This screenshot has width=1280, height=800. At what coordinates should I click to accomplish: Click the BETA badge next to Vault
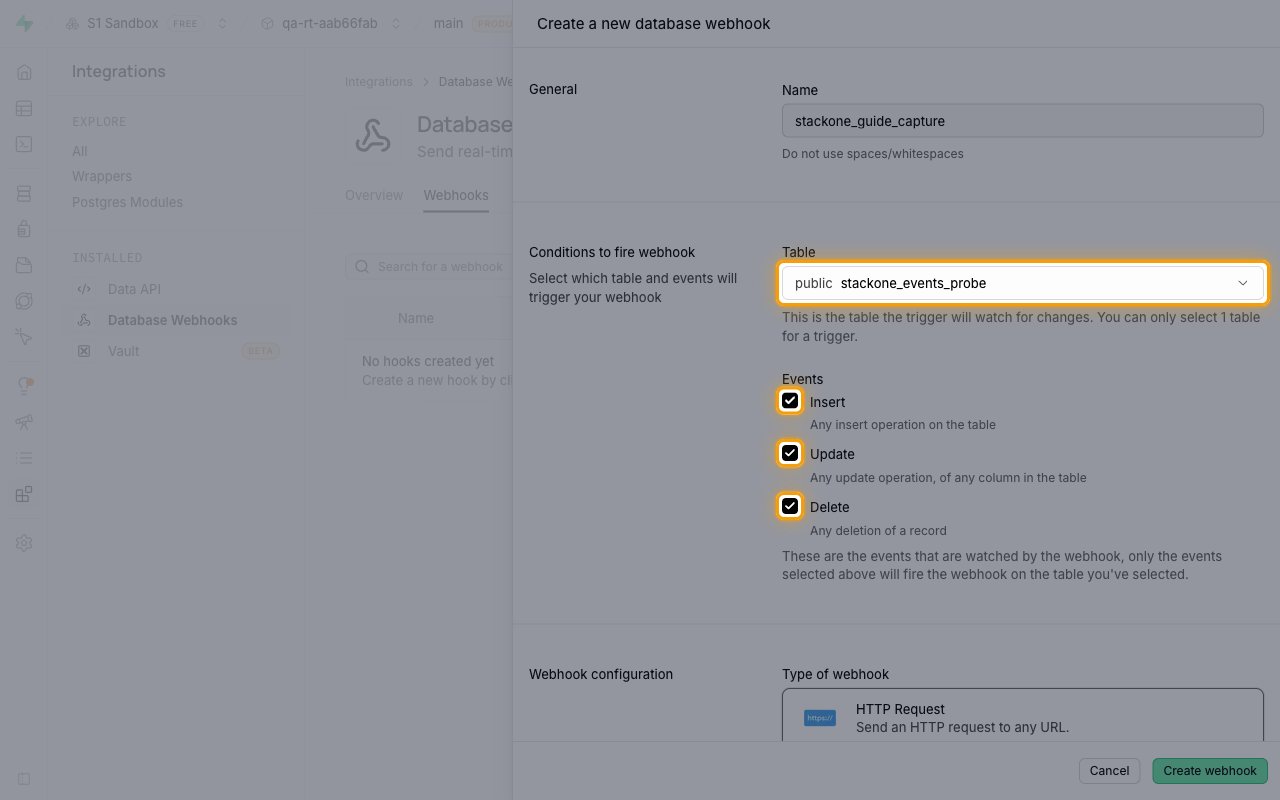click(260, 351)
